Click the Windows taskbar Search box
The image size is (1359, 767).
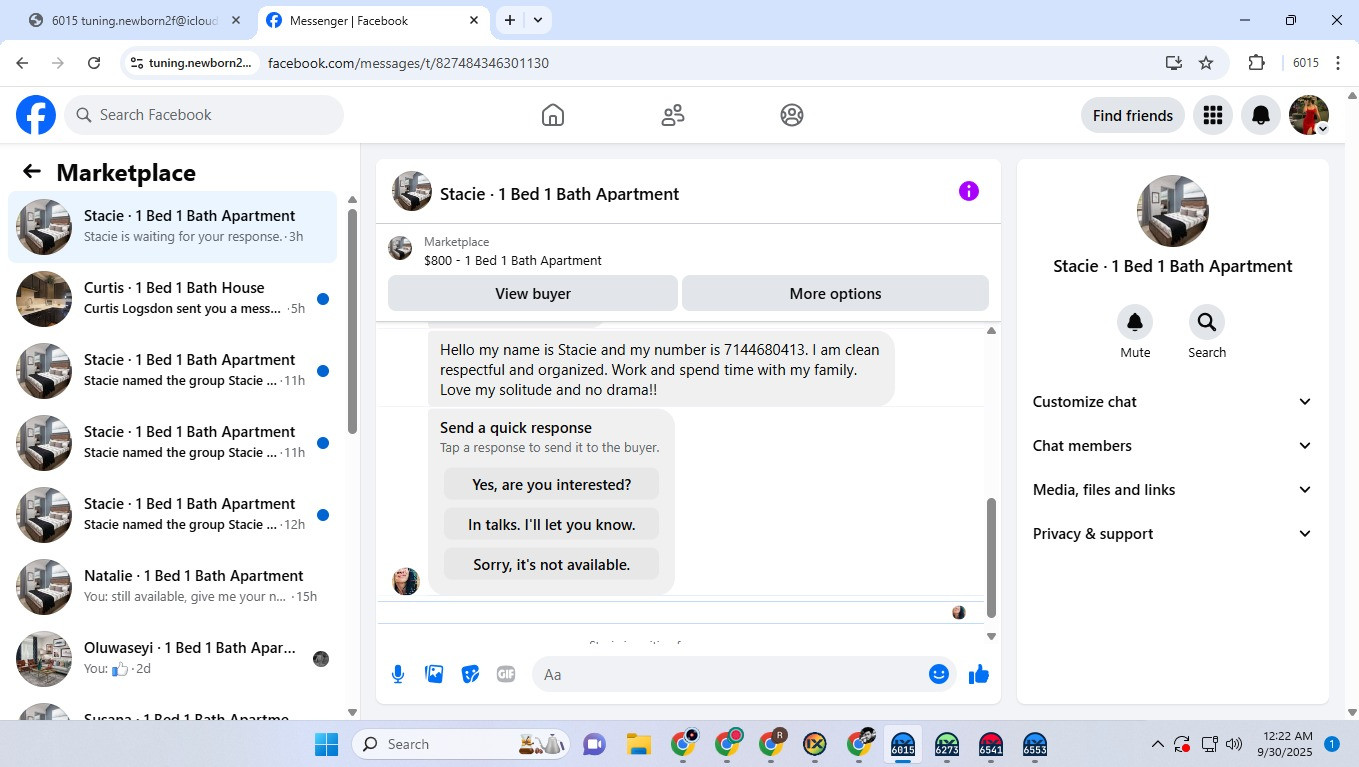click(460, 744)
